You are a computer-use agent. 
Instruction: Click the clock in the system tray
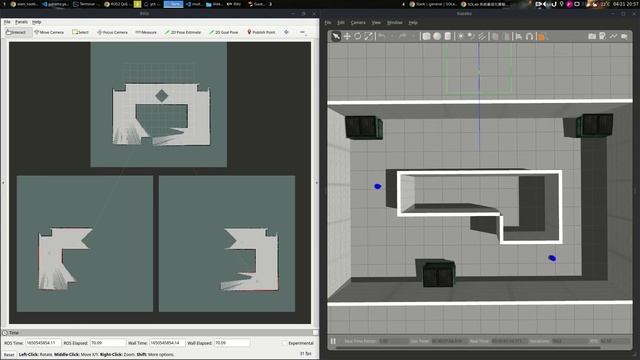[625, 4]
